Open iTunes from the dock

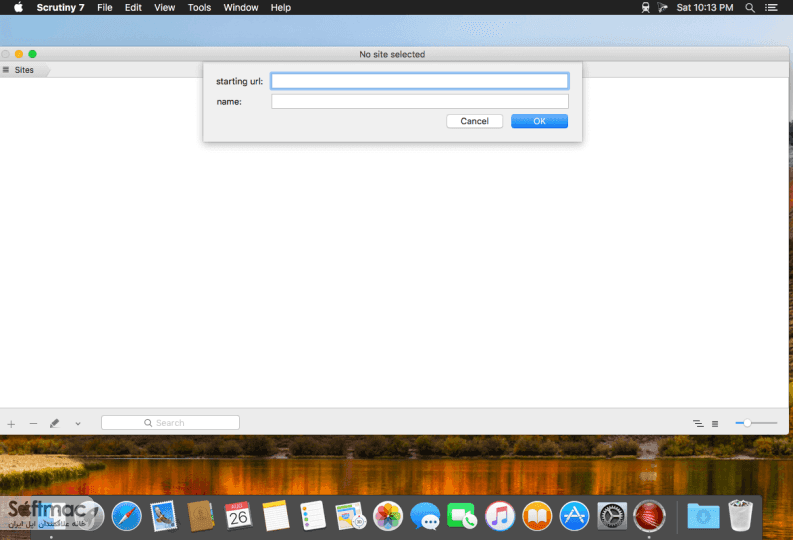point(500,516)
